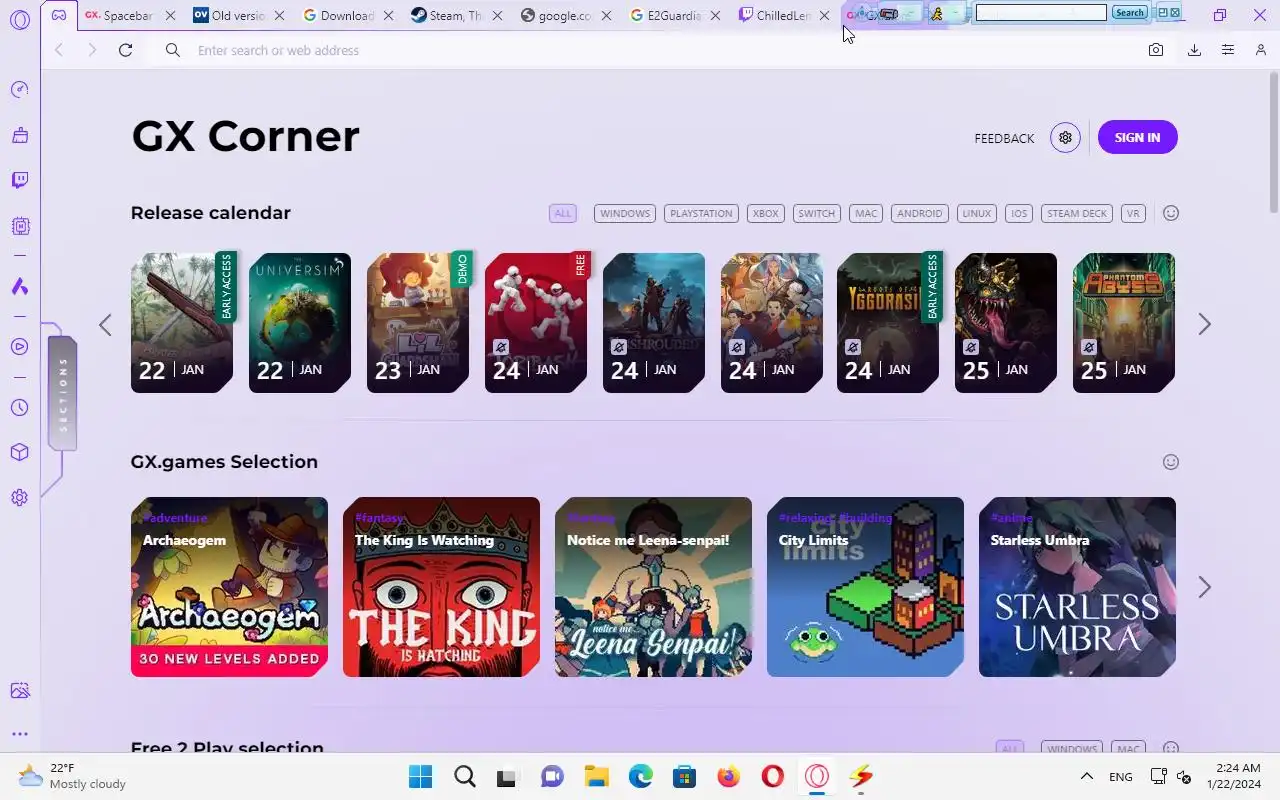Click the FEEDBACK link

coord(1004,138)
